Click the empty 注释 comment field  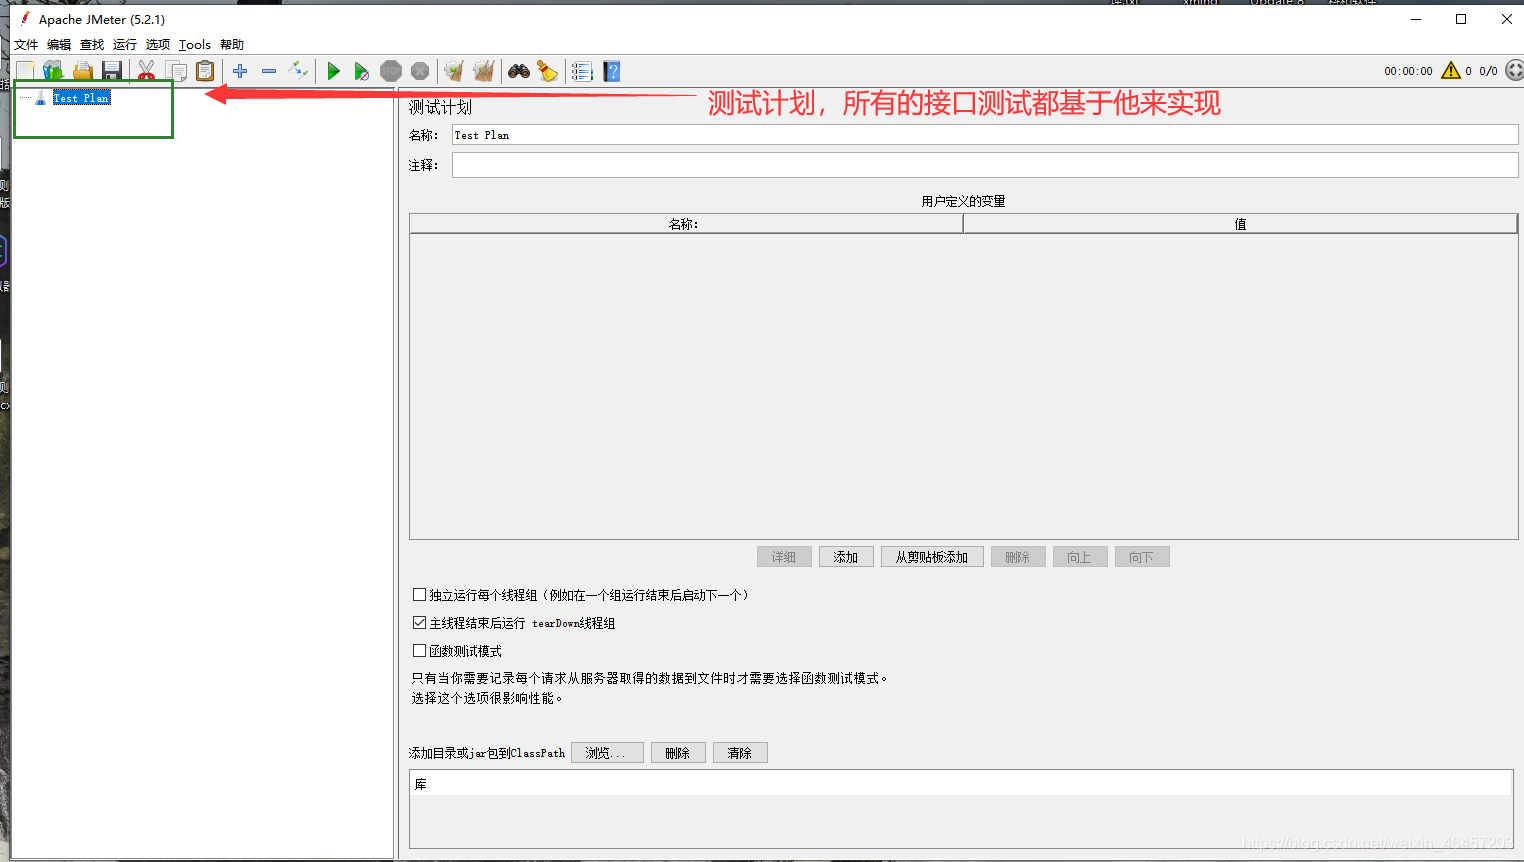click(985, 165)
